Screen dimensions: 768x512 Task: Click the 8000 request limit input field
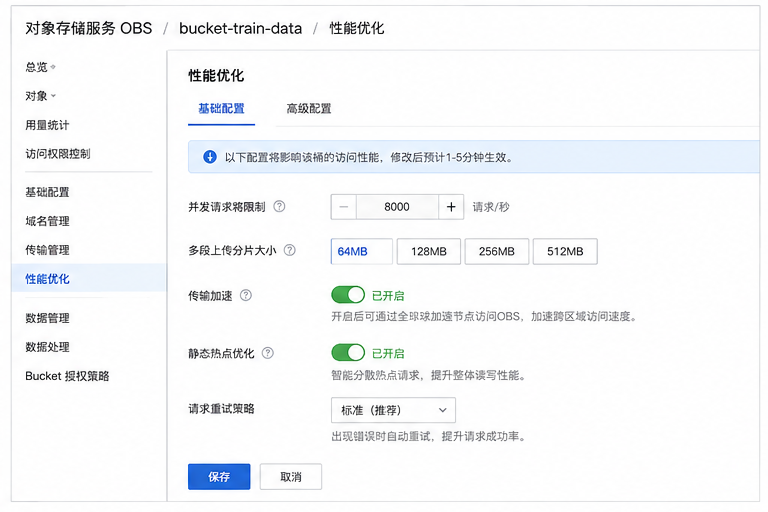point(397,207)
